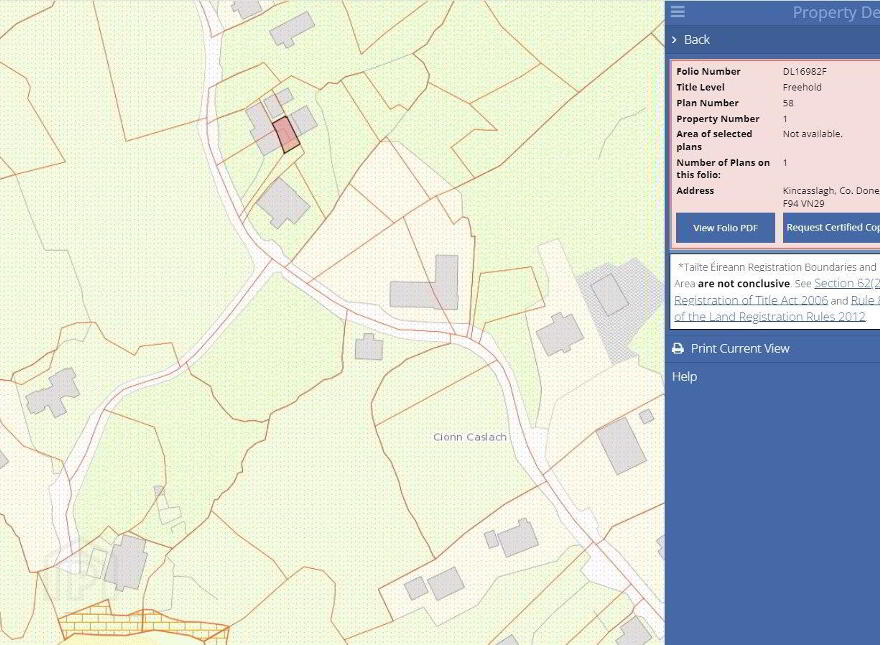Open Registration of Title Act 2006 link
Screen dimensions: 880x645
(751, 300)
